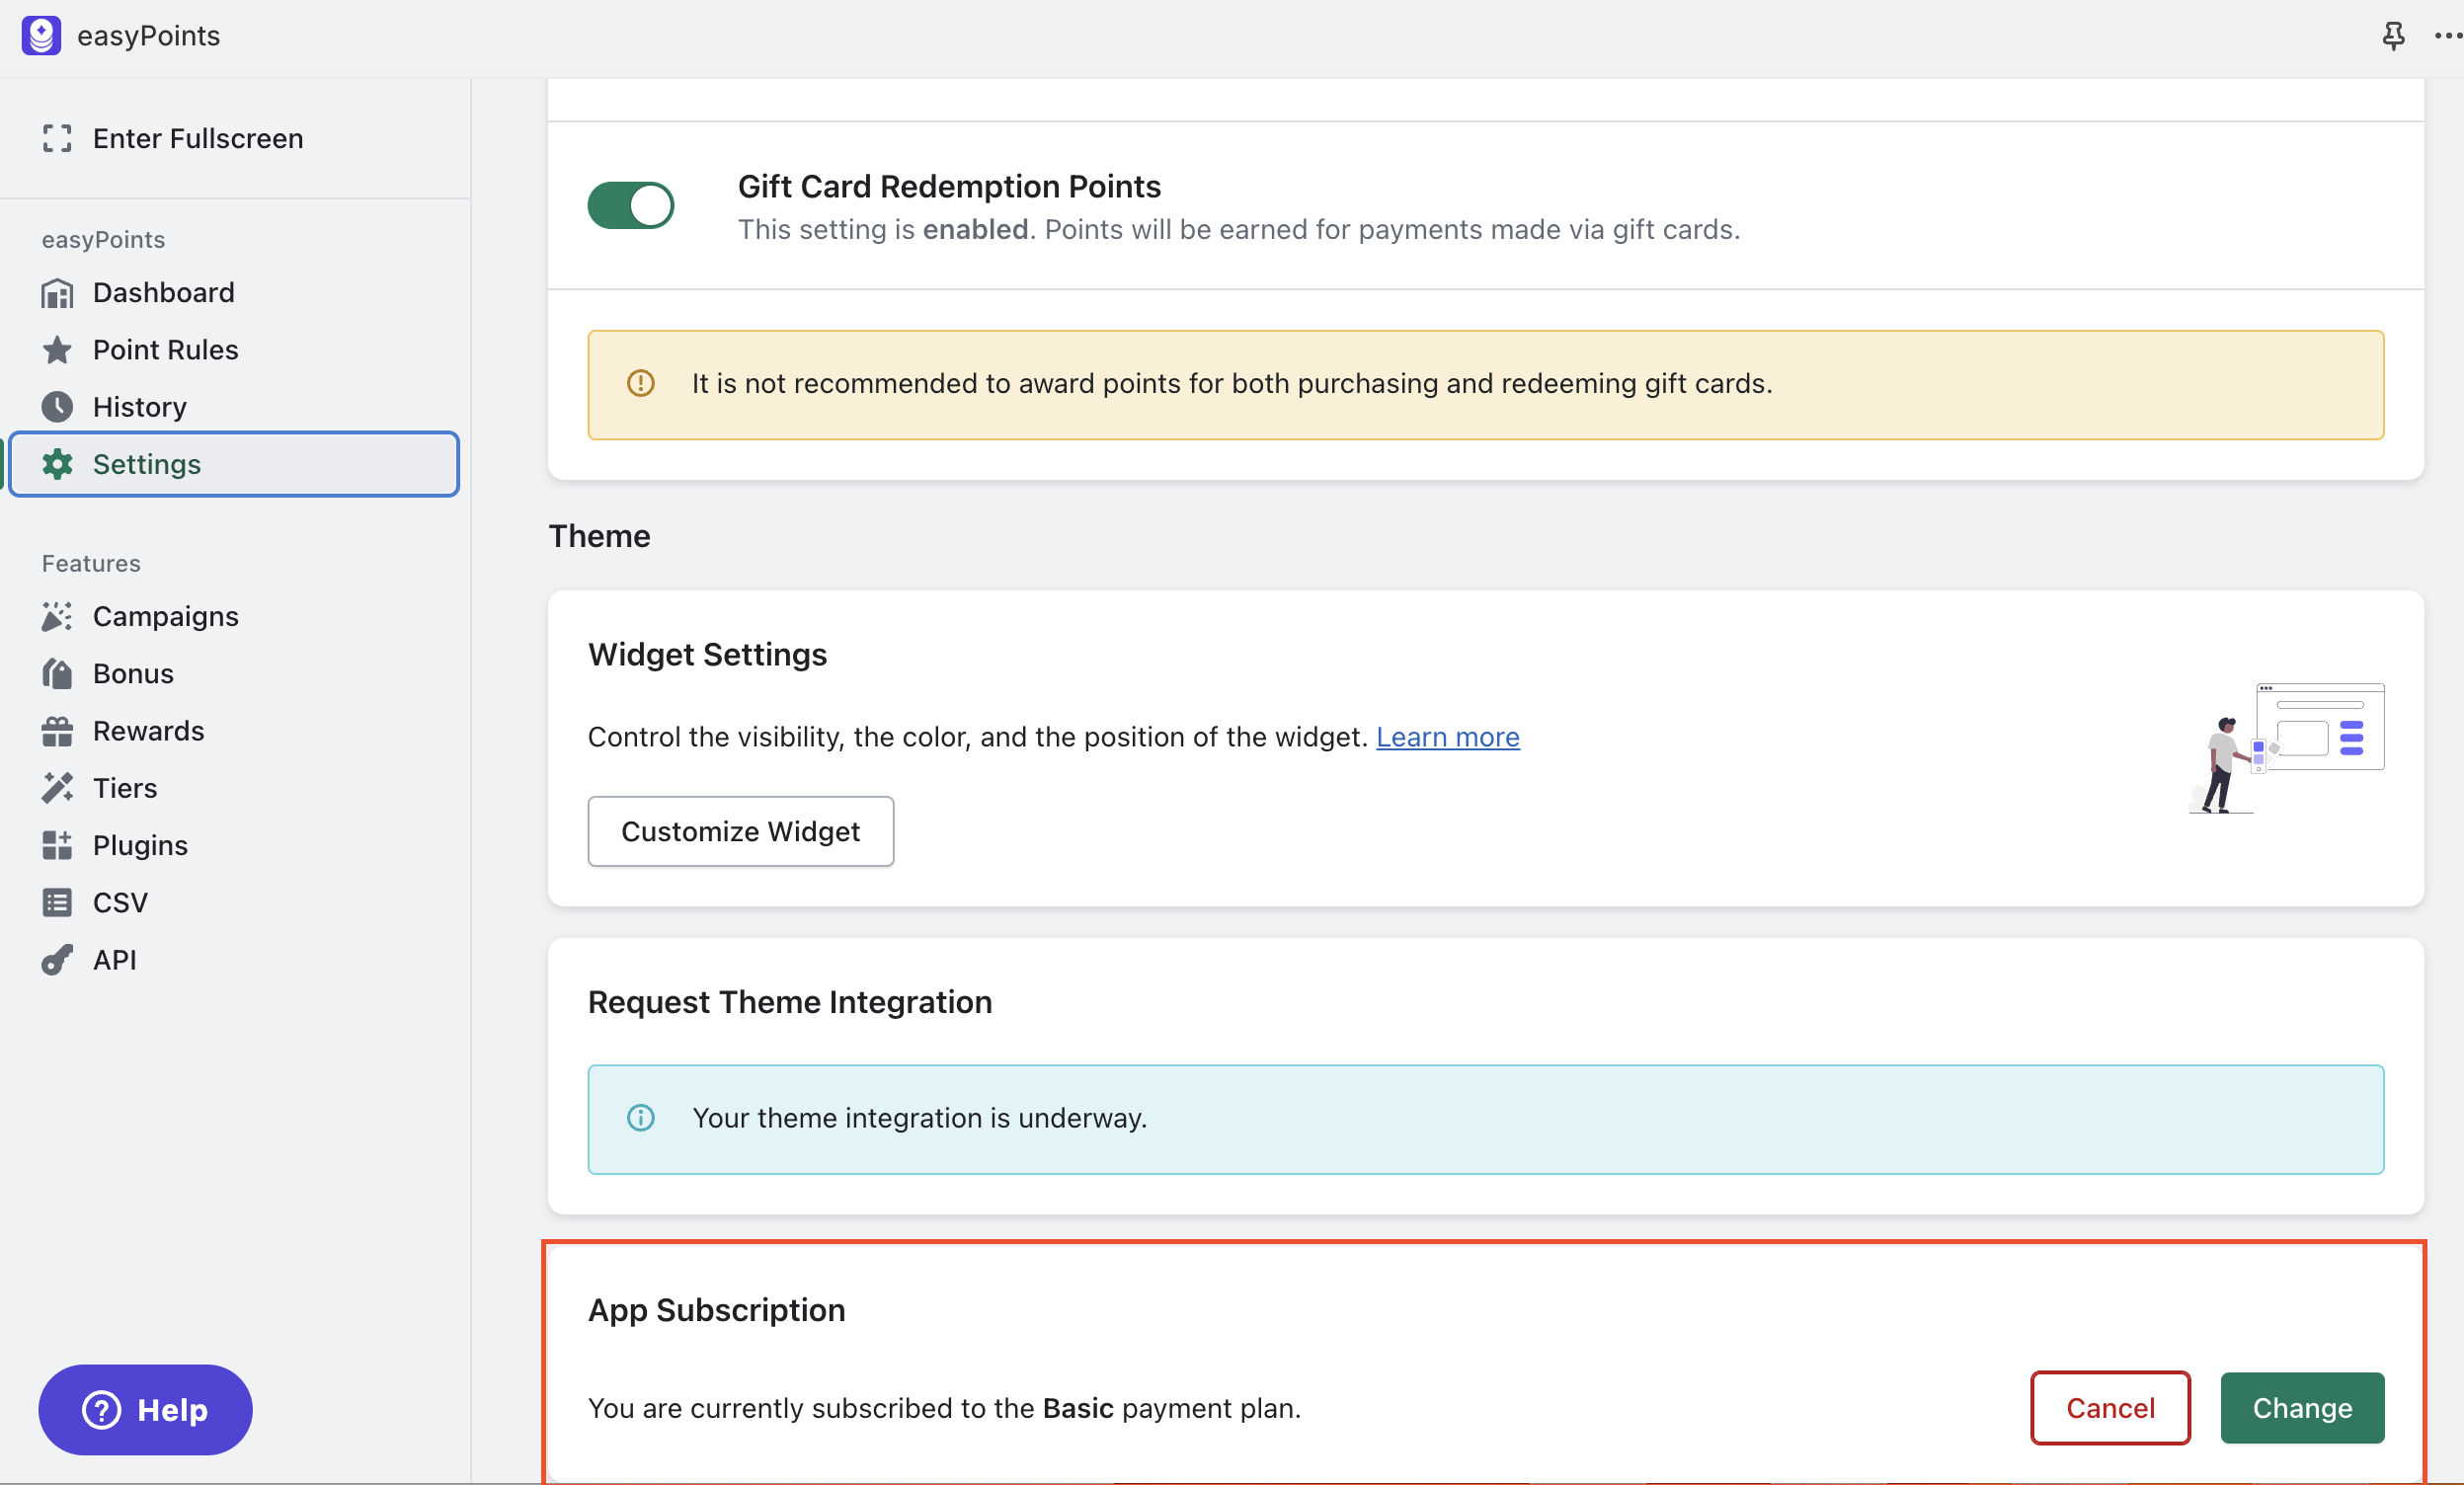The image size is (2464, 1485).
Task: Open the Plugins section
Action: [58, 845]
